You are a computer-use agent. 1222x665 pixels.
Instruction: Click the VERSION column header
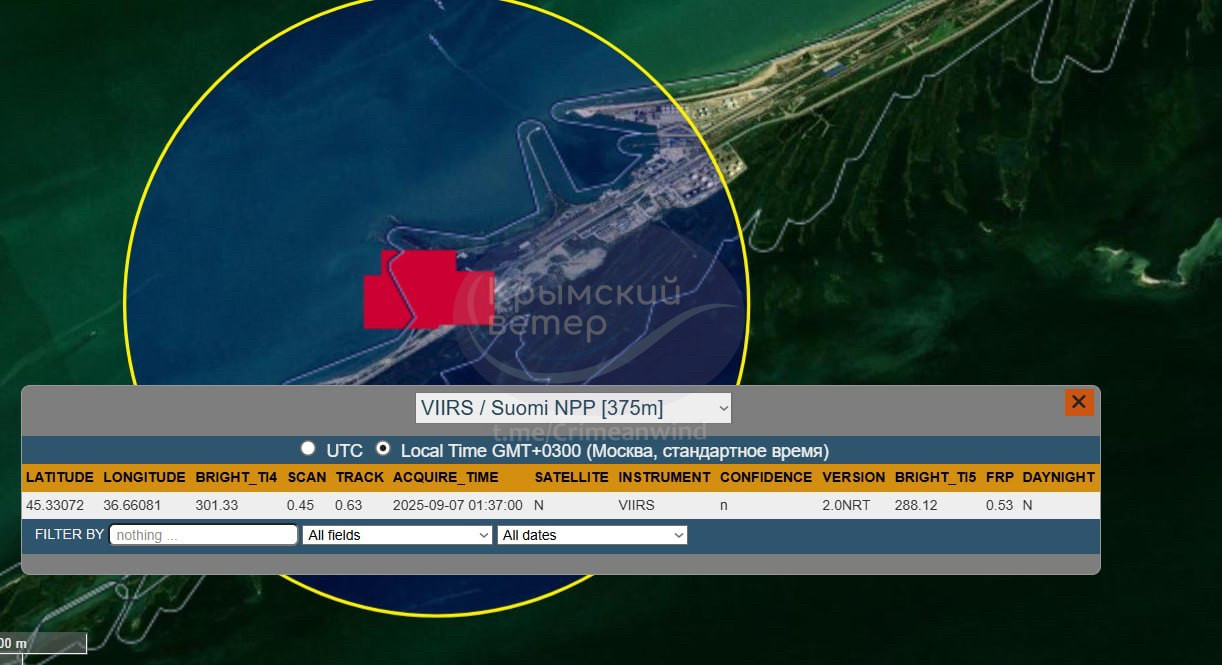[x=853, y=477]
